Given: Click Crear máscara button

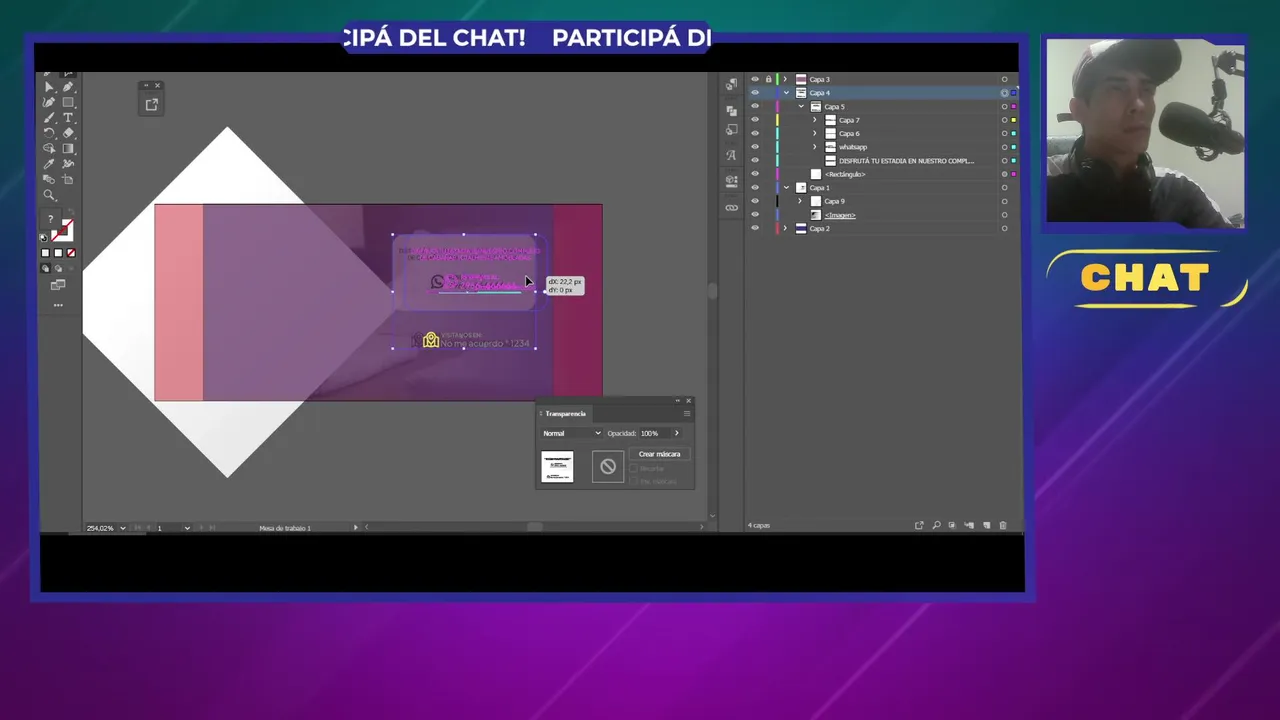Looking at the screenshot, I should [x=660, y=454].
